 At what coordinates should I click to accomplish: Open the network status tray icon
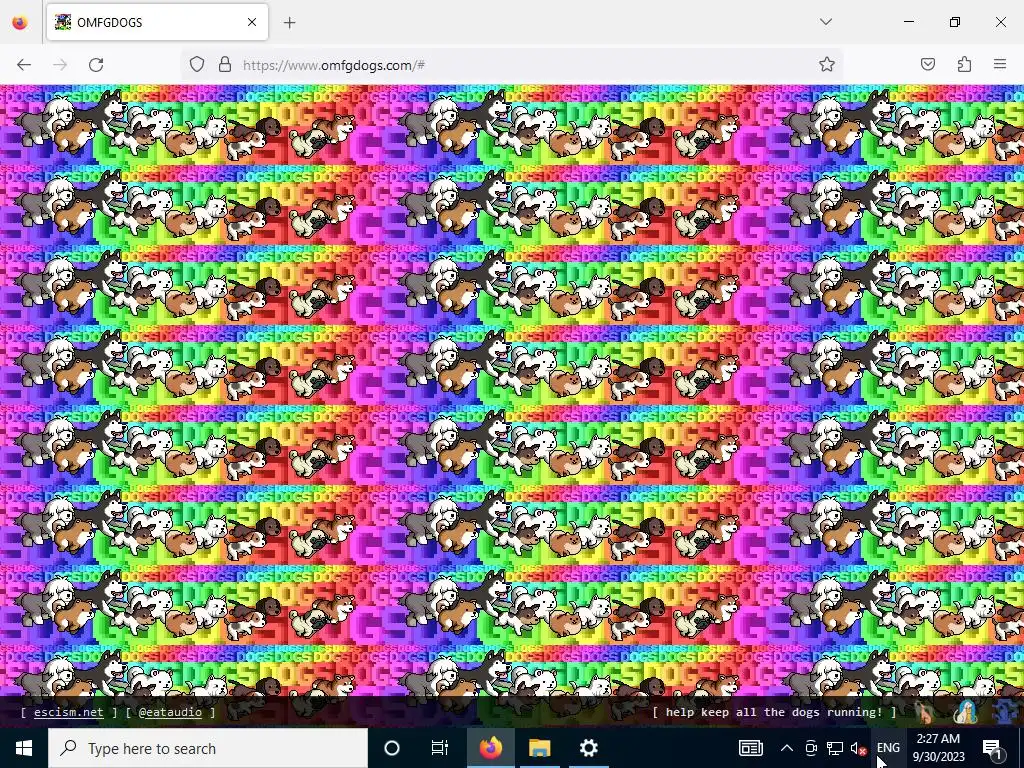(835, 748)
